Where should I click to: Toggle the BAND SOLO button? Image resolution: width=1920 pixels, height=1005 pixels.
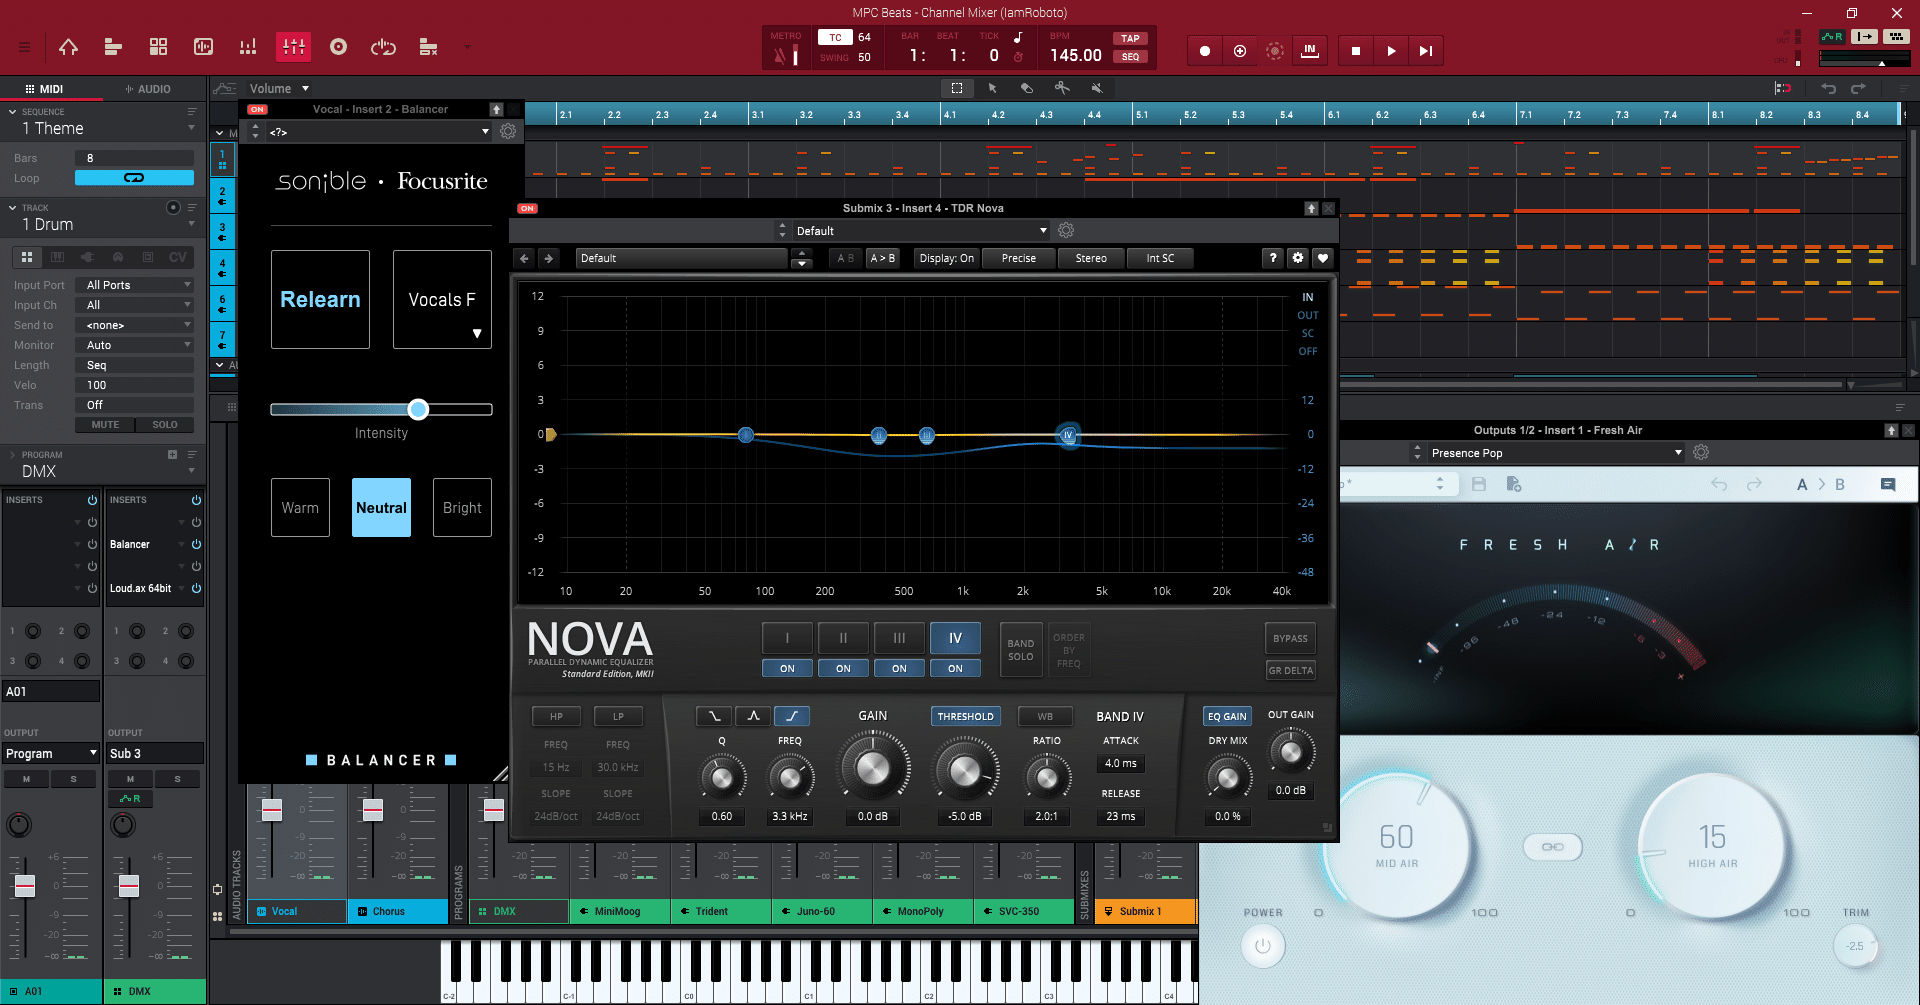tap(1021, 650)
